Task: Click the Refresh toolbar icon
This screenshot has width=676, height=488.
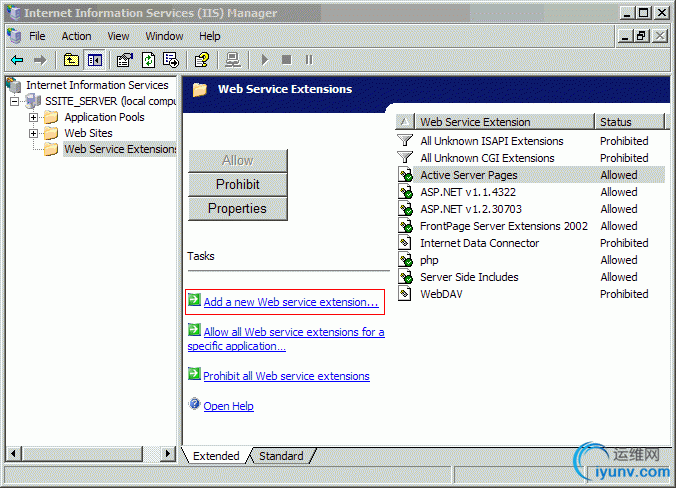Action: pos(148,60)
